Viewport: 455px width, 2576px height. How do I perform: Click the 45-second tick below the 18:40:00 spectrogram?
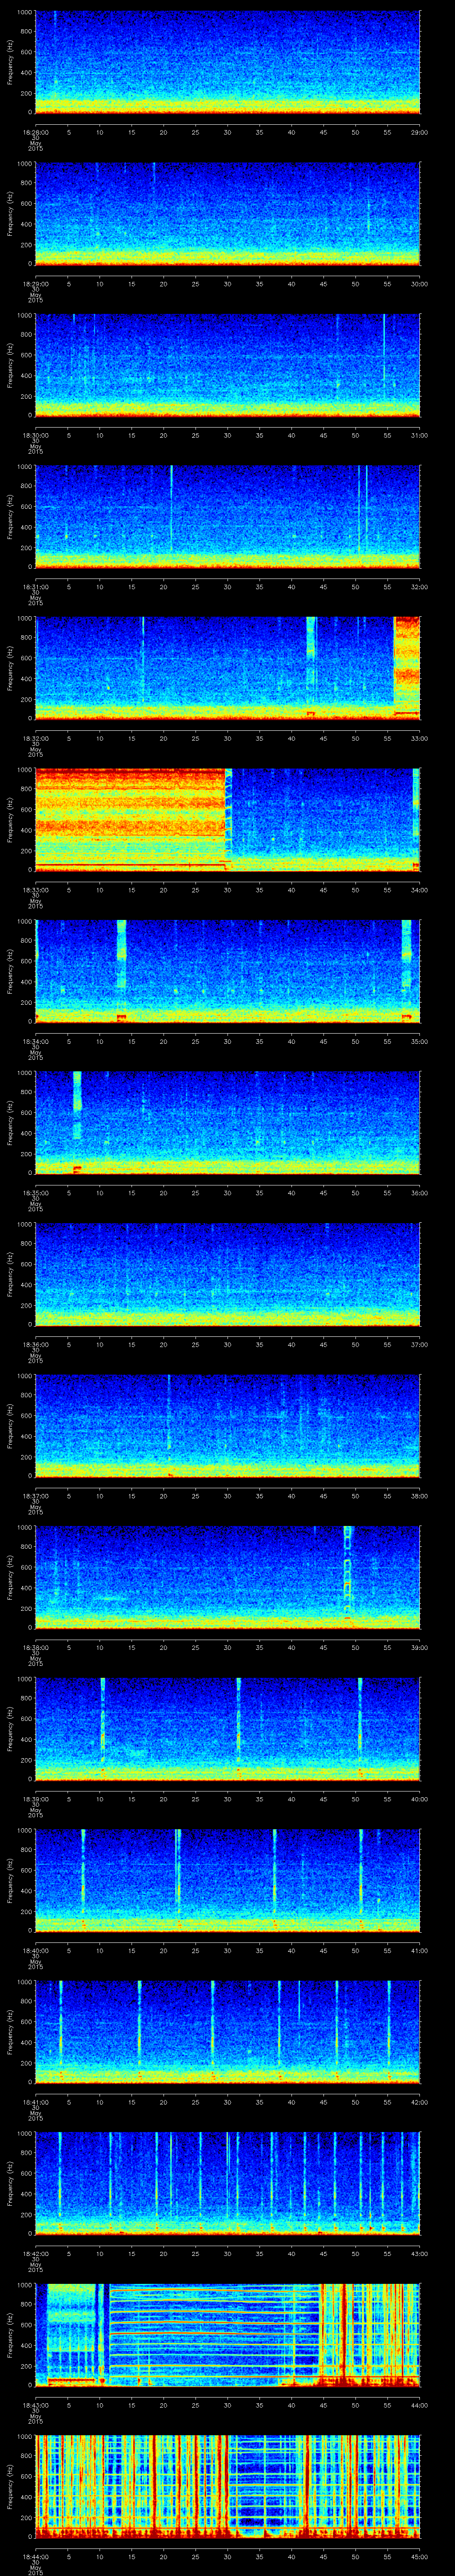click(324, 1950)
